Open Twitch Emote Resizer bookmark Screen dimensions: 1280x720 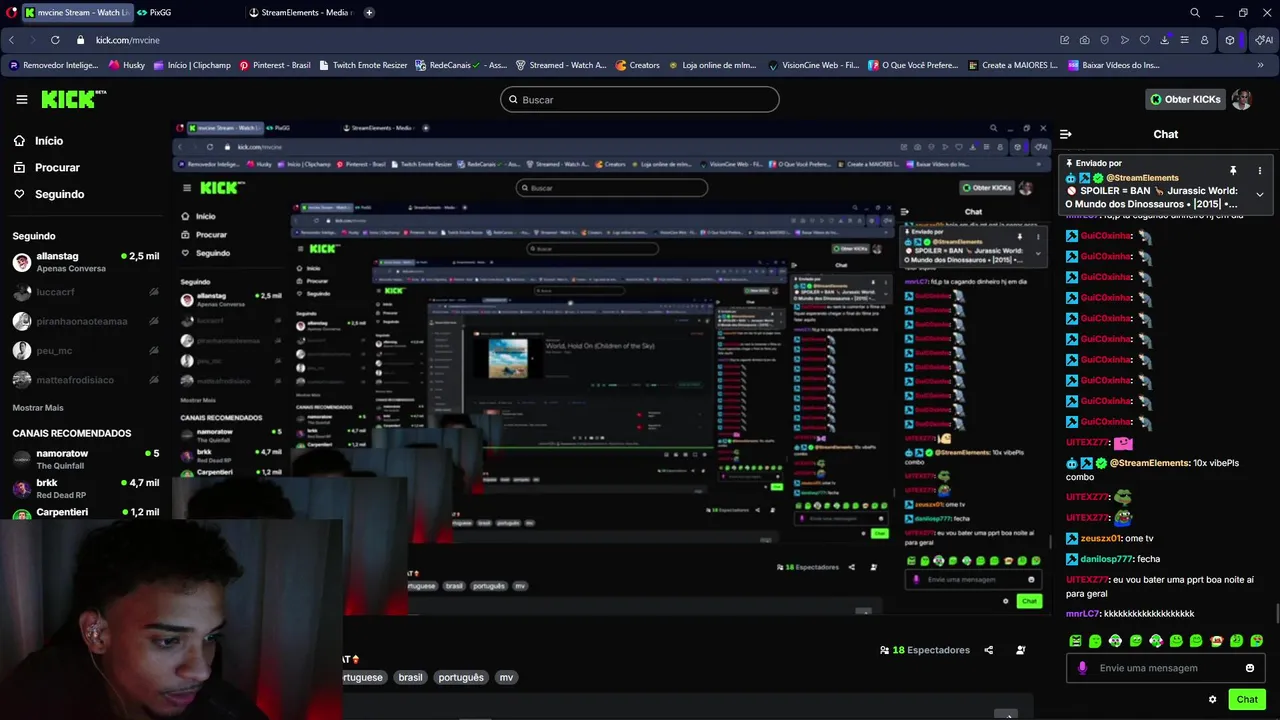(x=363, y=65)
